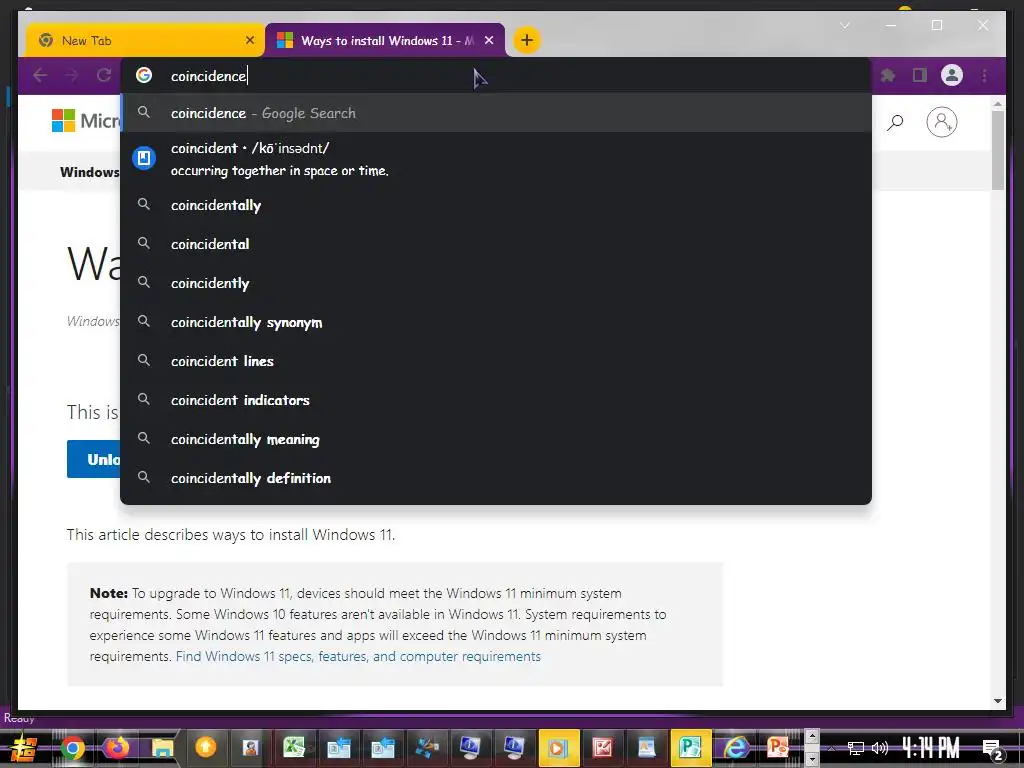Image resolution: width=1024 pixels, height=768 pixels.
Task: Open the orange media player taskbar icon
Action: [558, 747]
